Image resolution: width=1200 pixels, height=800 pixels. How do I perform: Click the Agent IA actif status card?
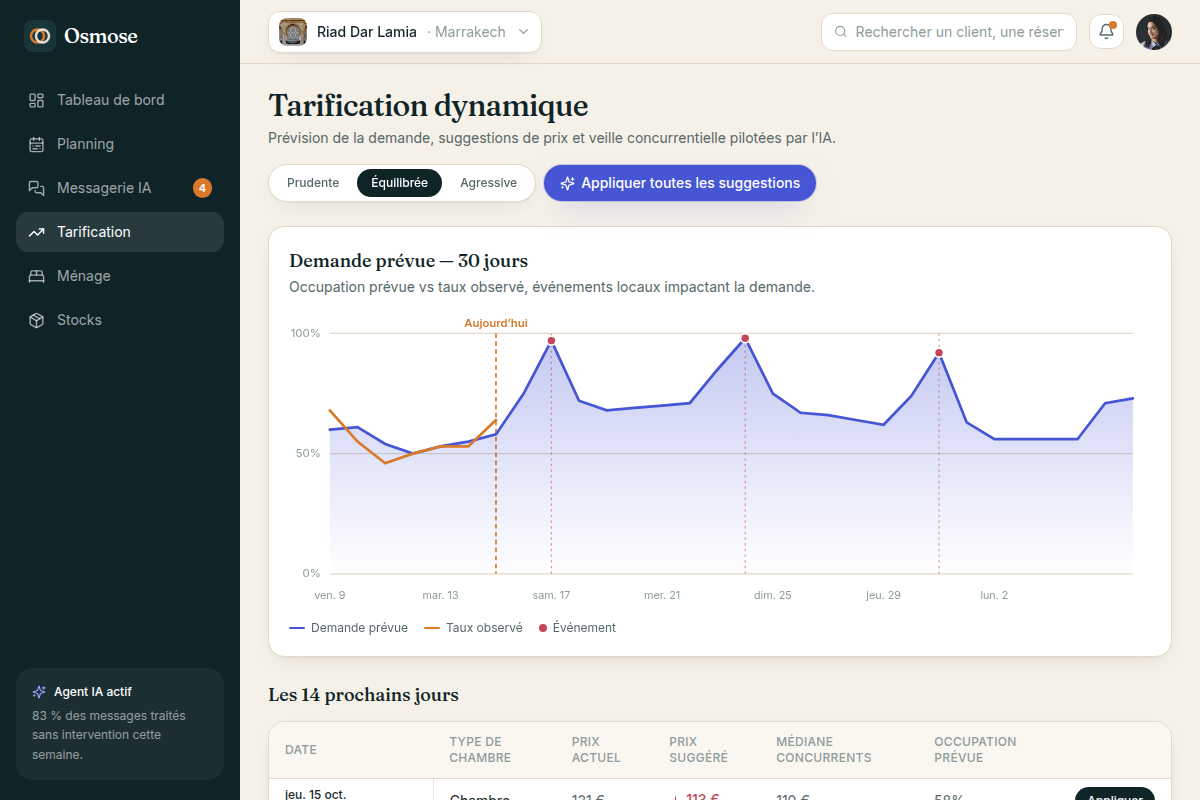tap(120, 724)
